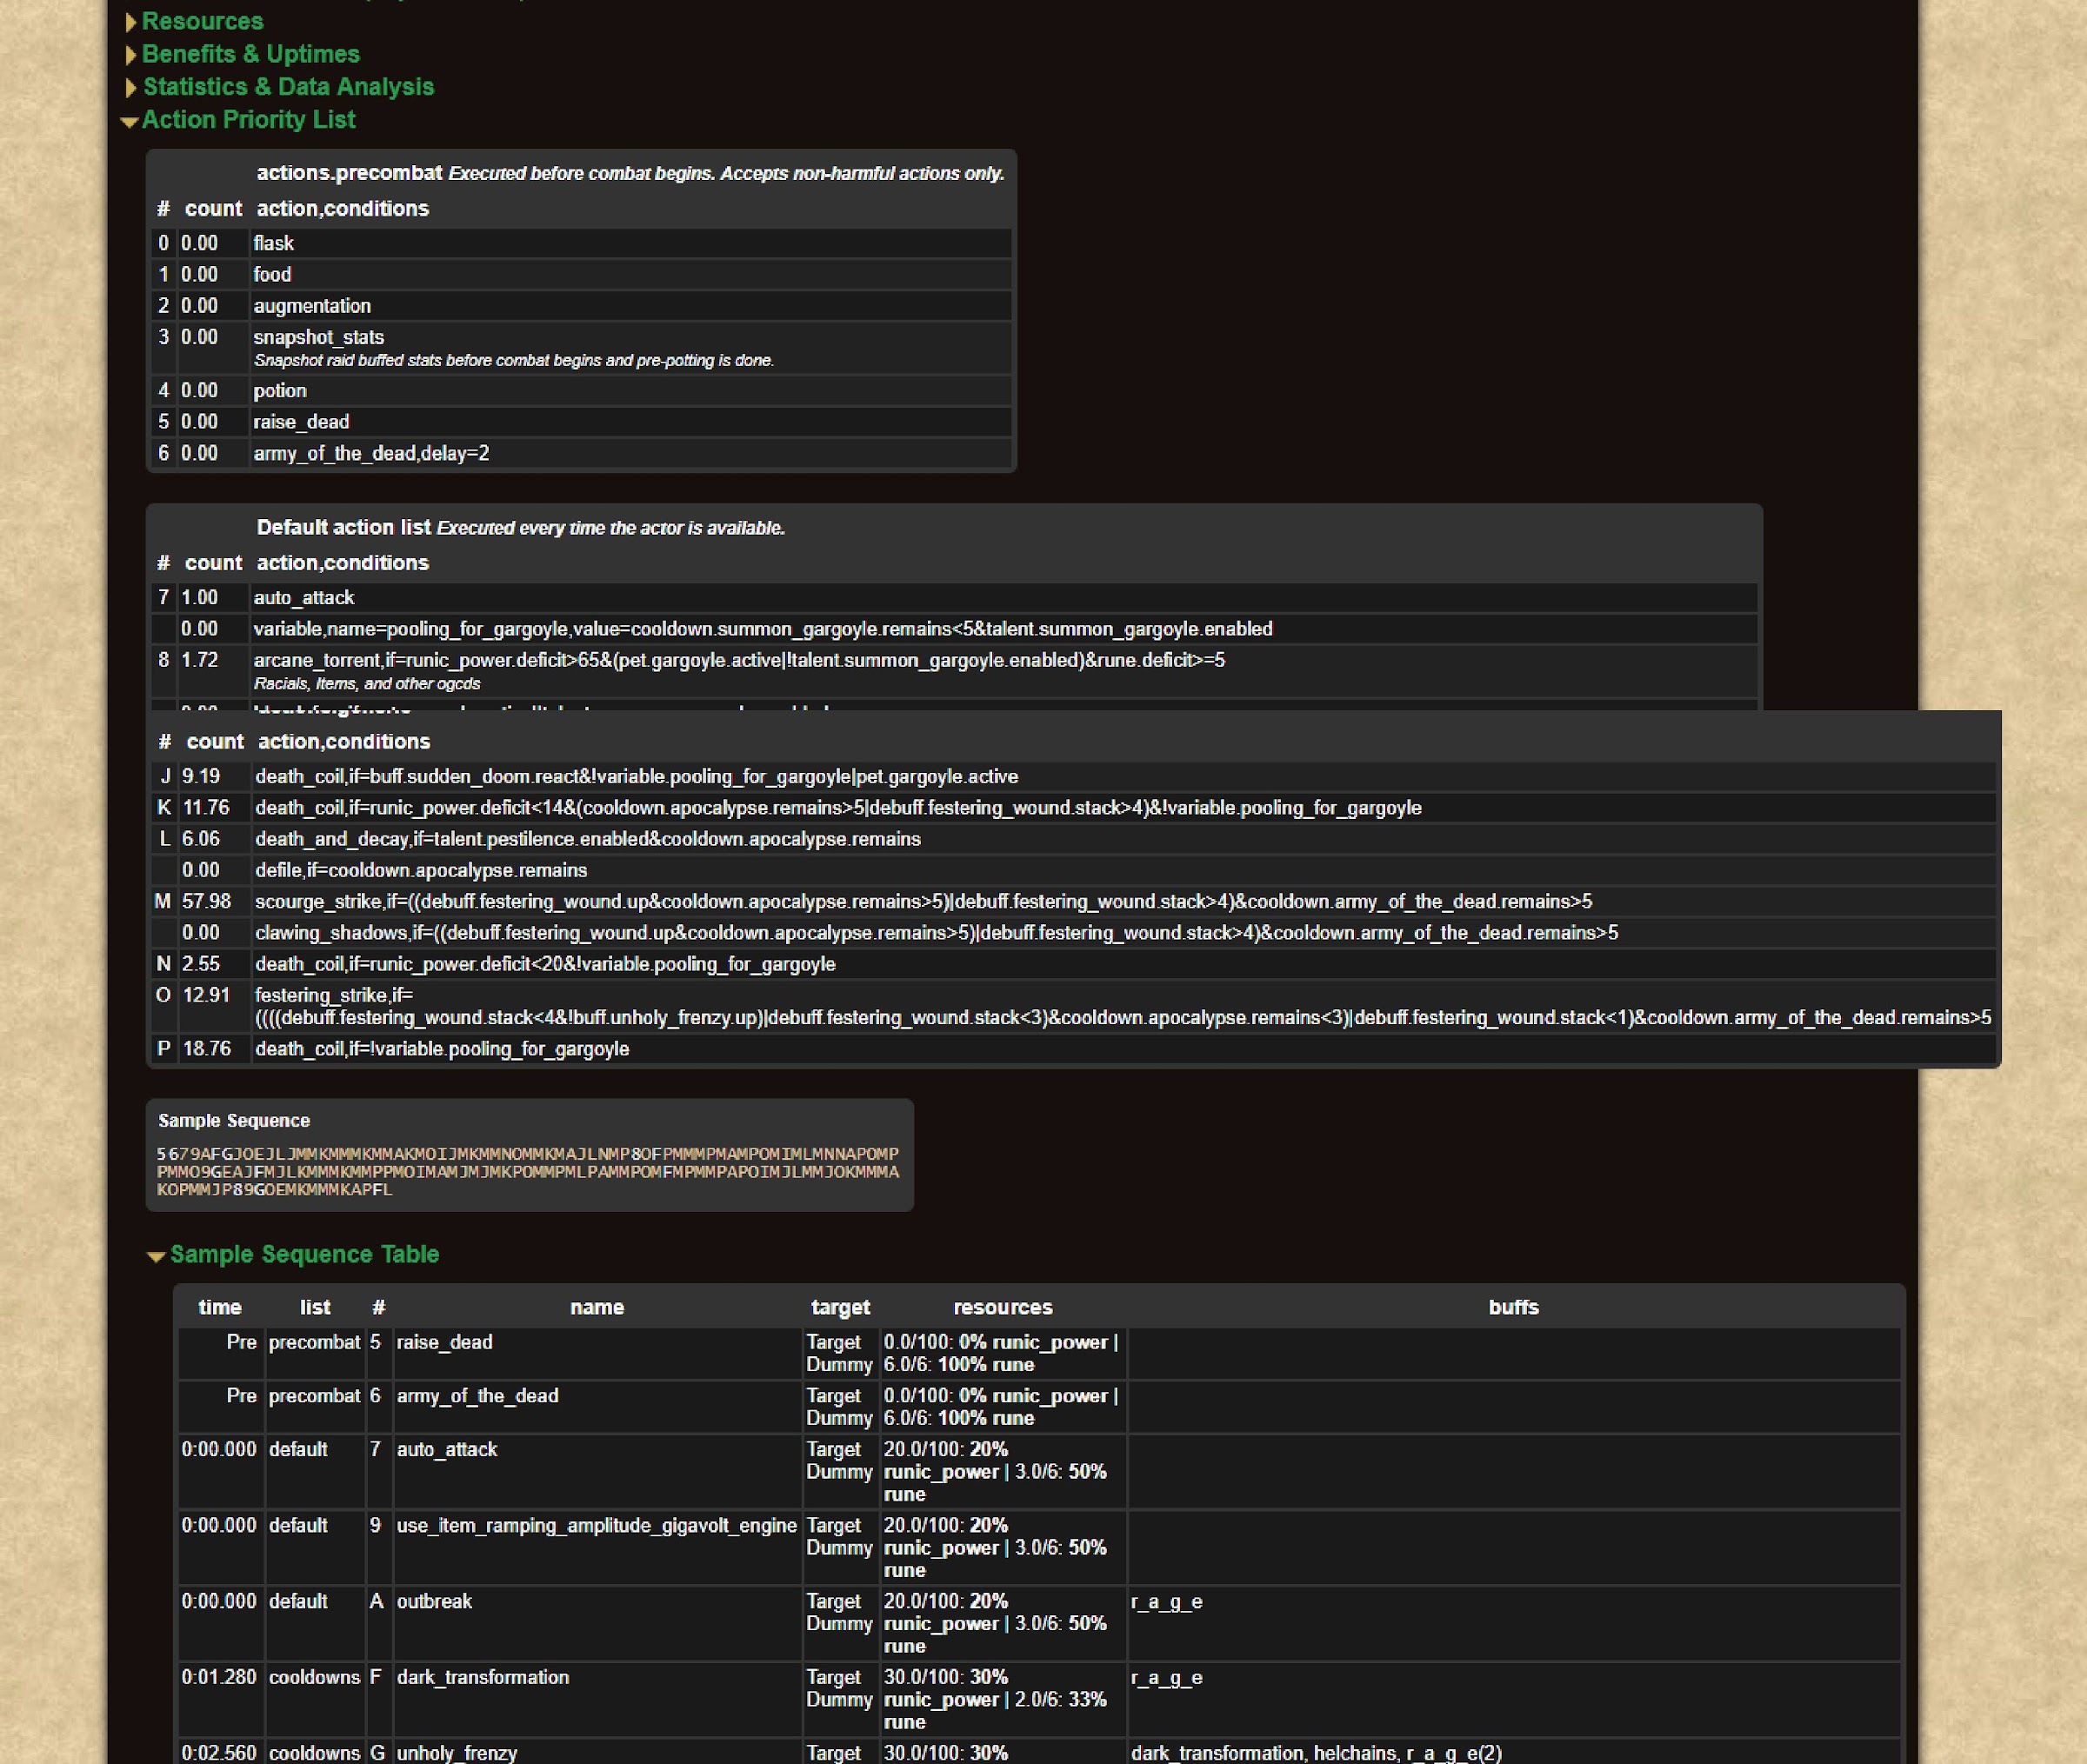Image resolution: width=2087 pixels, height=1764 pixels.
Task: Click the dark_transformation sequence entry
Action: [482, 1677]
